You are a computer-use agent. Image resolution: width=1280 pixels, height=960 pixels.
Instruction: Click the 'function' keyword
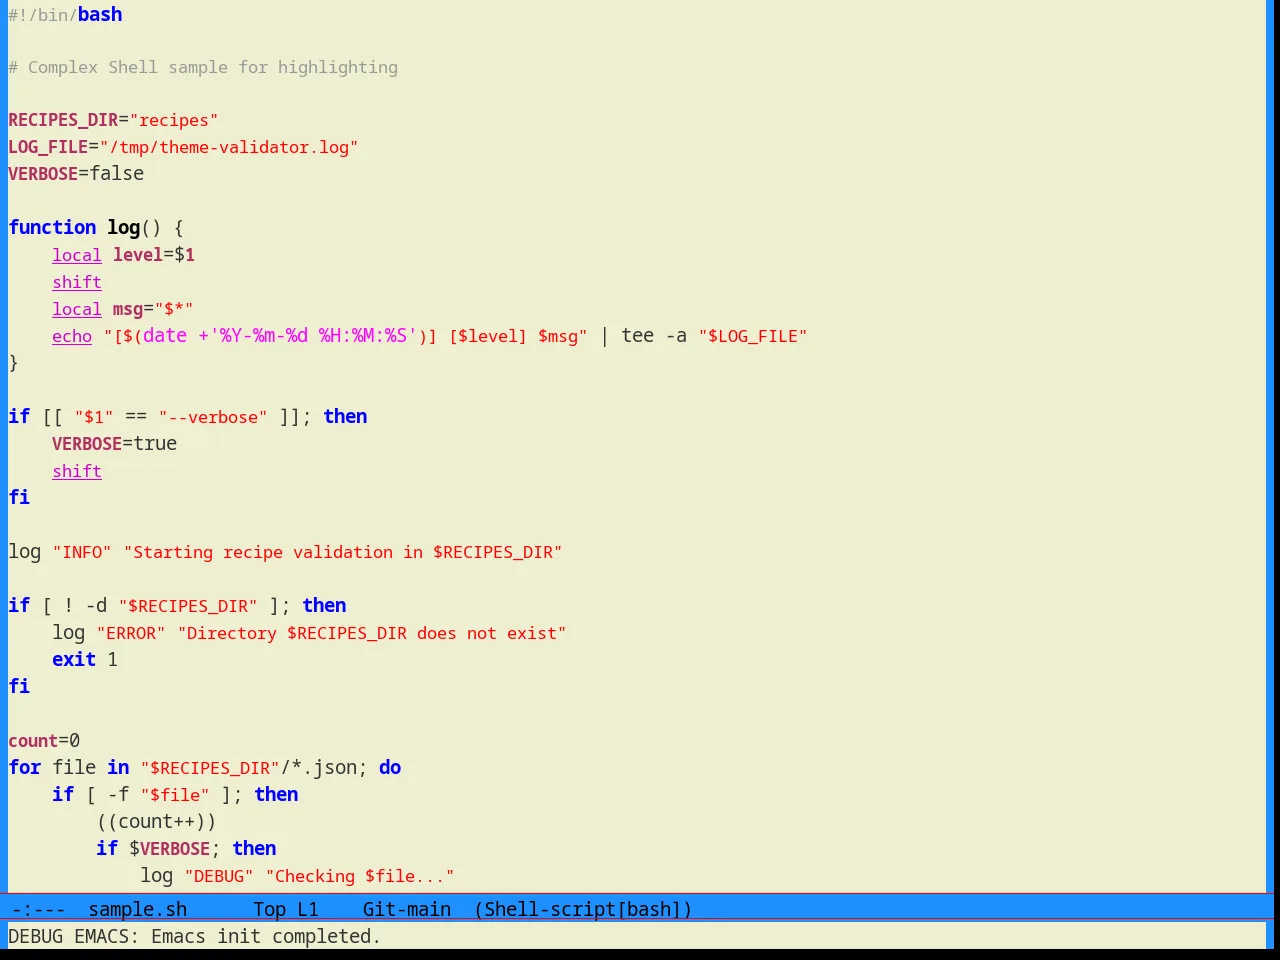click(52, 228)
